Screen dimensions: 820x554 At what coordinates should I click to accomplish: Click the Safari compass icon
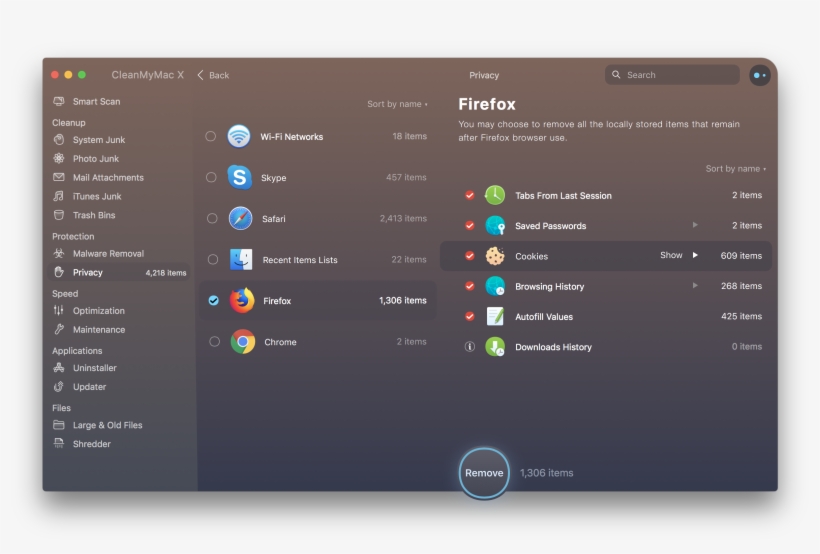pos(241,218)
